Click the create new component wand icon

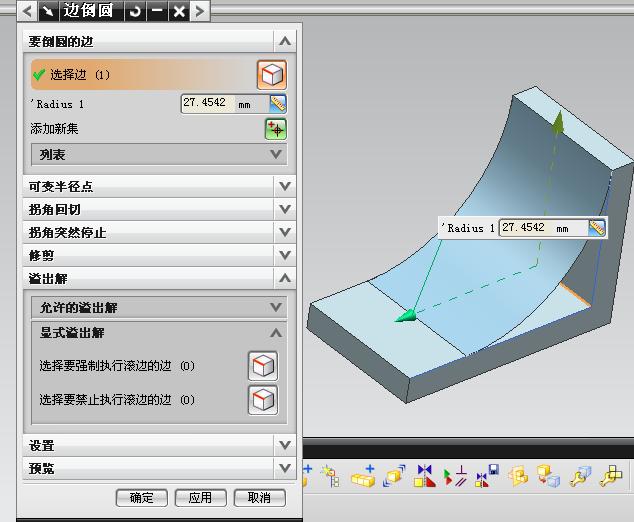click(x=330, y=476)
